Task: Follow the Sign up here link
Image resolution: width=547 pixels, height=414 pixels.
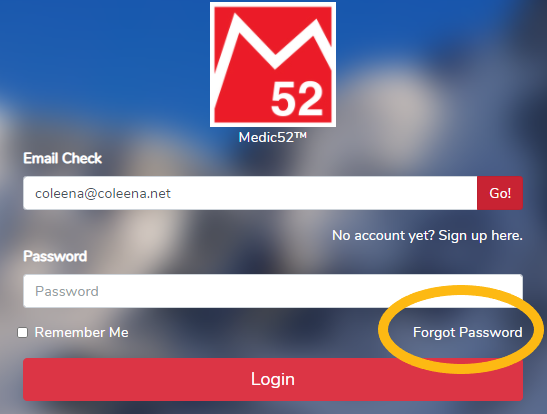Action: (x=480, y=235)
